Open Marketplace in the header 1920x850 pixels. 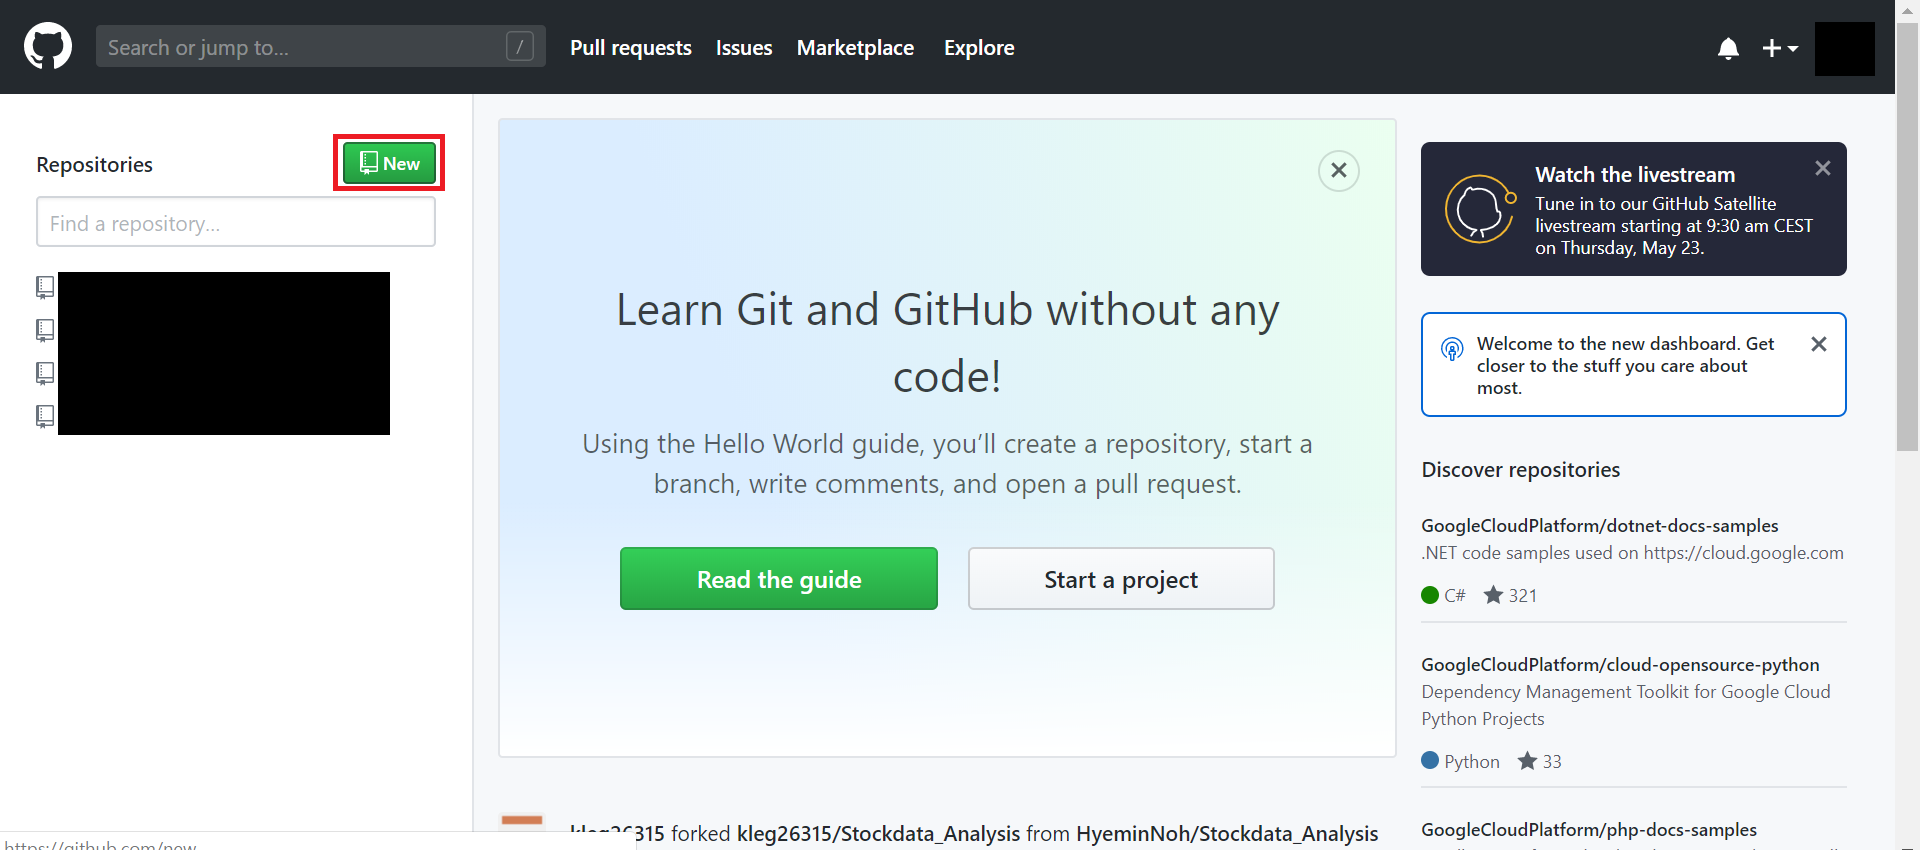pos(855,47)
